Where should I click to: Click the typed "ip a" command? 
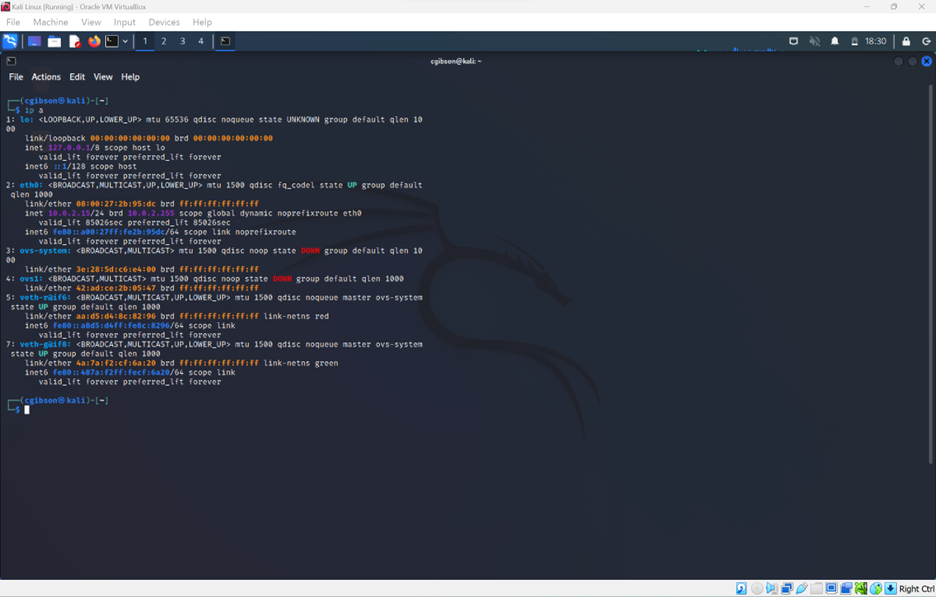coord(34,110)
